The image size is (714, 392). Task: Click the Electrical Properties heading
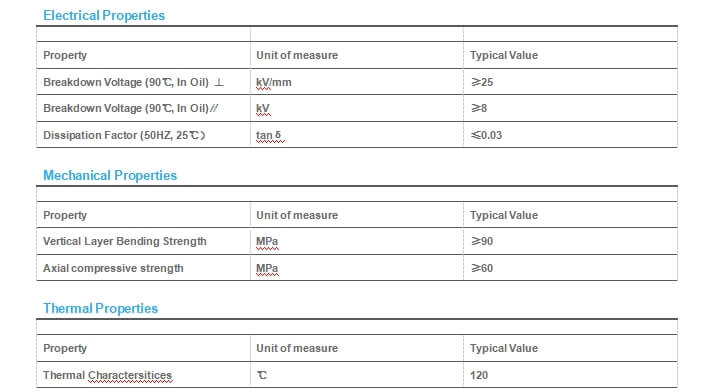tap(104, 15)
